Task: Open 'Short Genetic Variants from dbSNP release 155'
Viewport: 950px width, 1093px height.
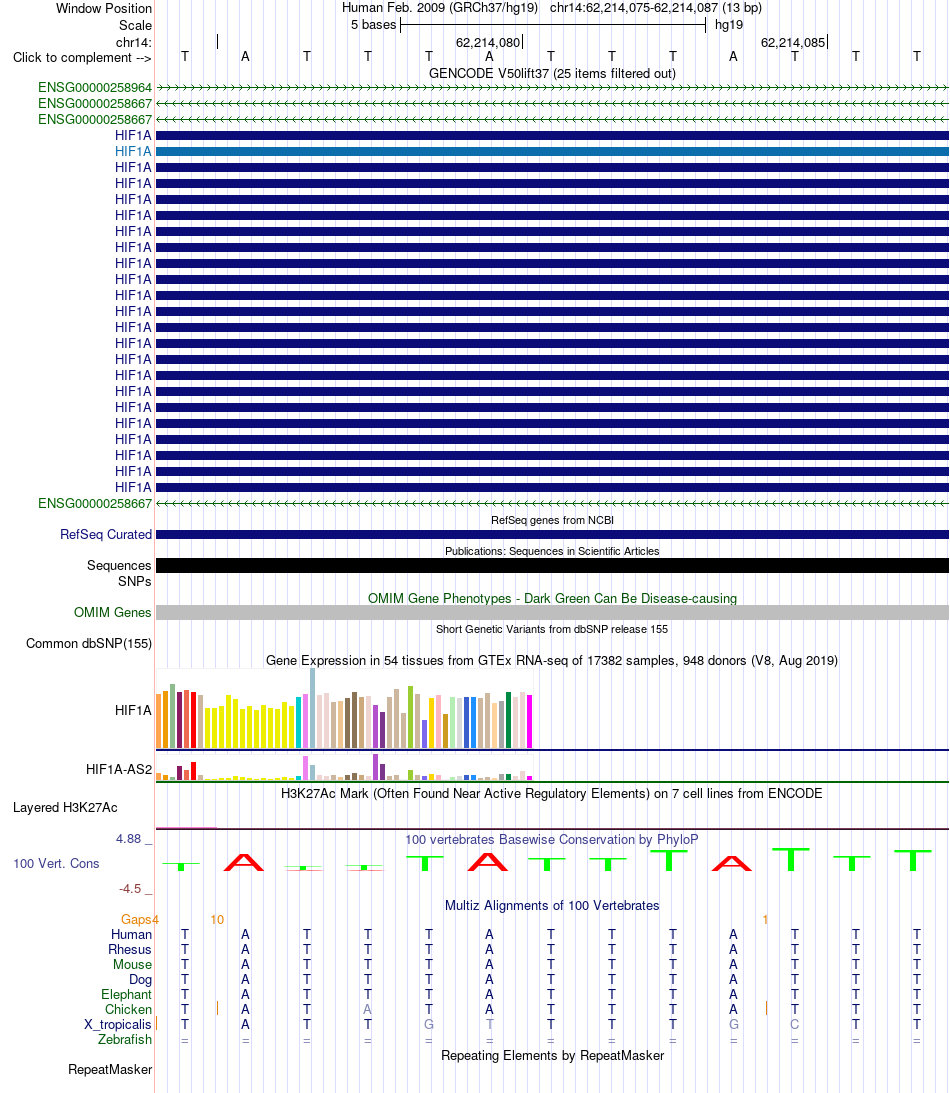Action: pos(552,629)
